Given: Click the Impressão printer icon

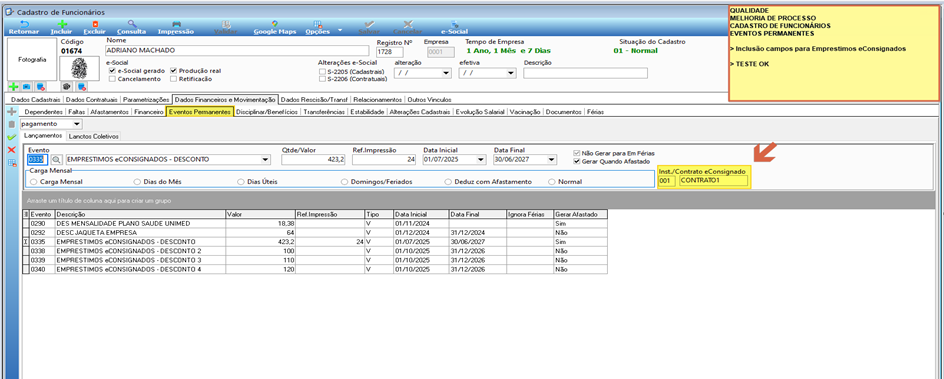Looking at the screenshot, I should click(176, 24).
